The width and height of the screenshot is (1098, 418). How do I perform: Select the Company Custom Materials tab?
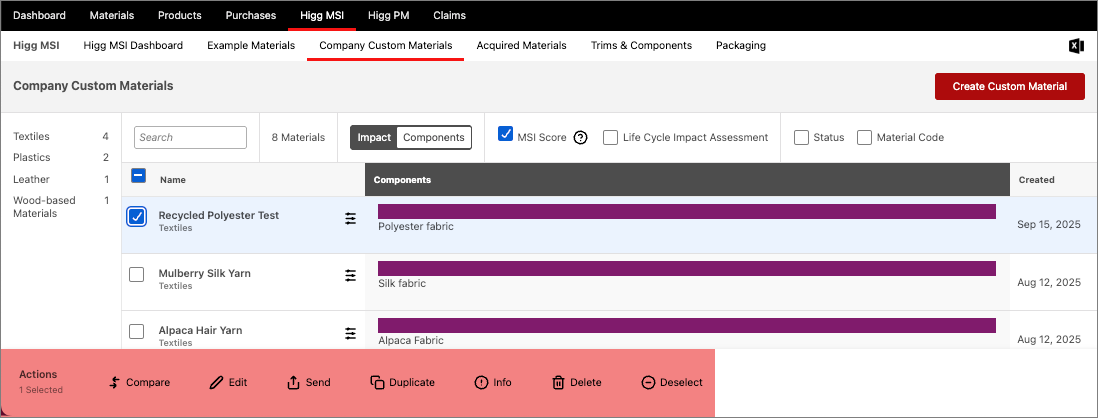tap(385, 46)
